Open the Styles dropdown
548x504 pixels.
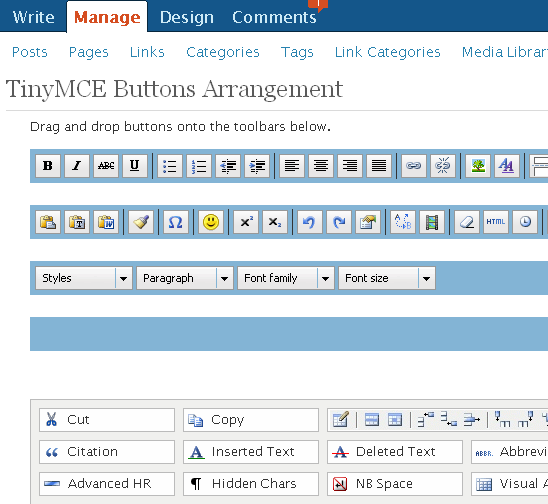point(84,278)
